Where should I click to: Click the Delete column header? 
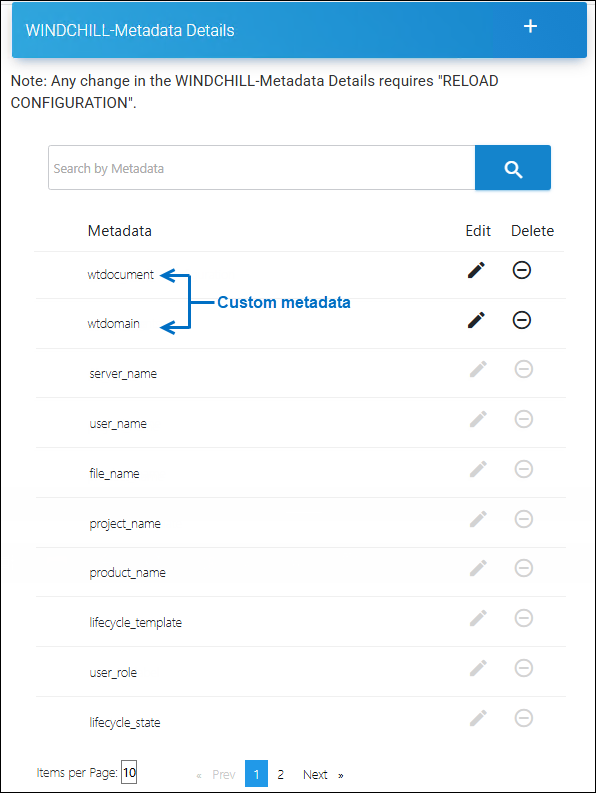click(532, 231)
